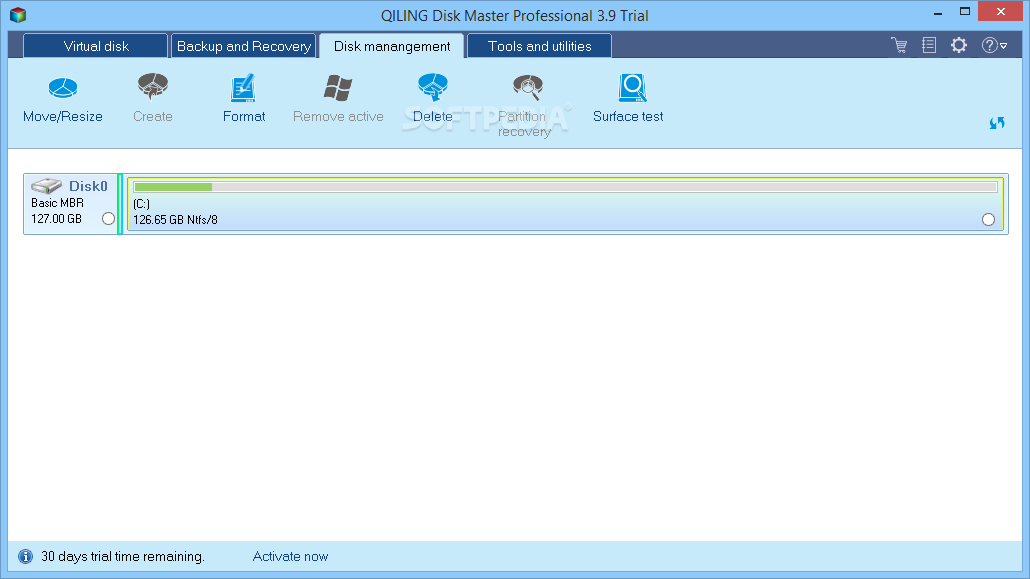The height and width of the screenshot is (579, 1030).
Task: Click the 30 days trial remaining text
Action: 123,557
